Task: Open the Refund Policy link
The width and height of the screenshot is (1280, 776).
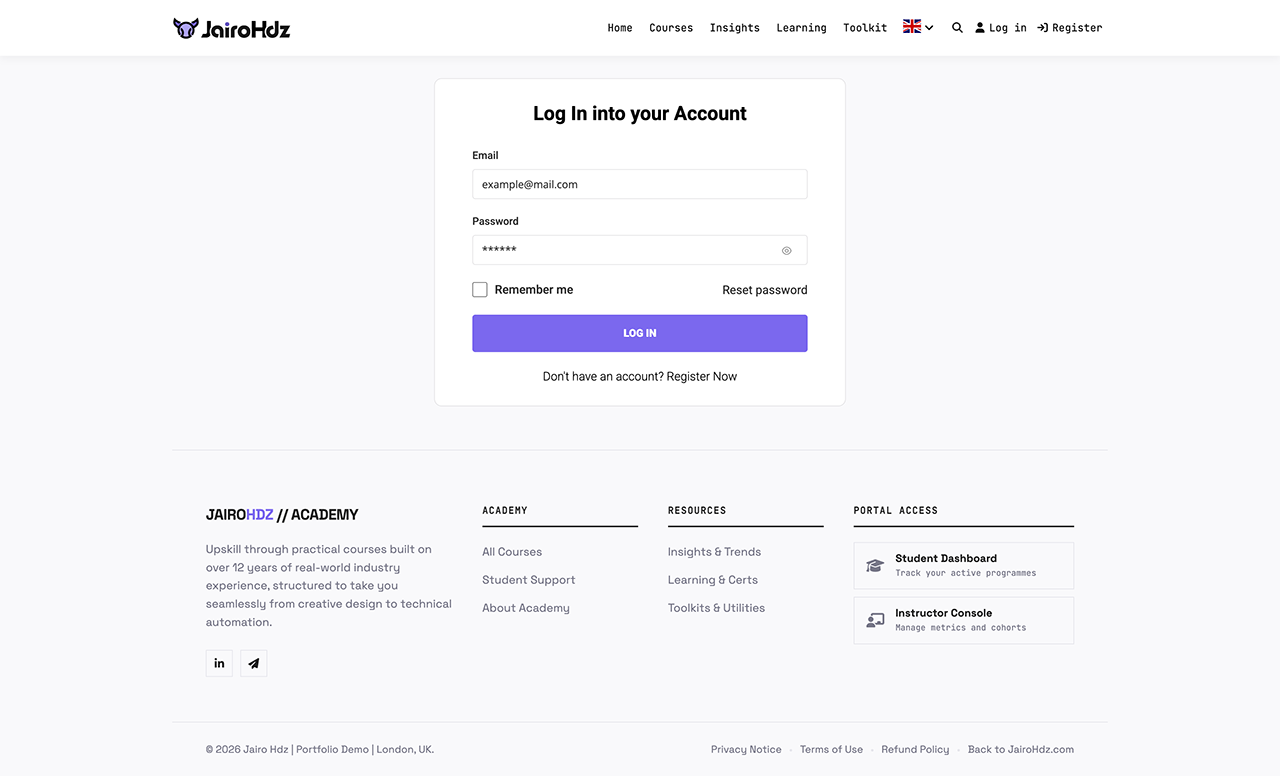Action: [x=915, y=749]
